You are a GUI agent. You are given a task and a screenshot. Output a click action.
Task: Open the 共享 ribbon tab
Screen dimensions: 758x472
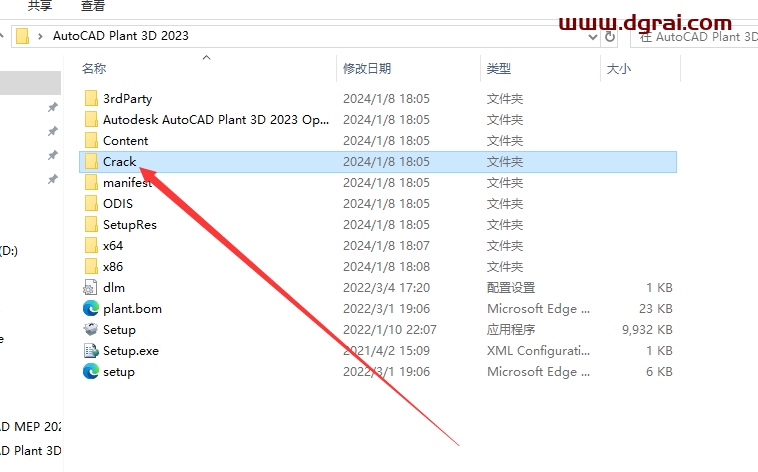point(40,6)
